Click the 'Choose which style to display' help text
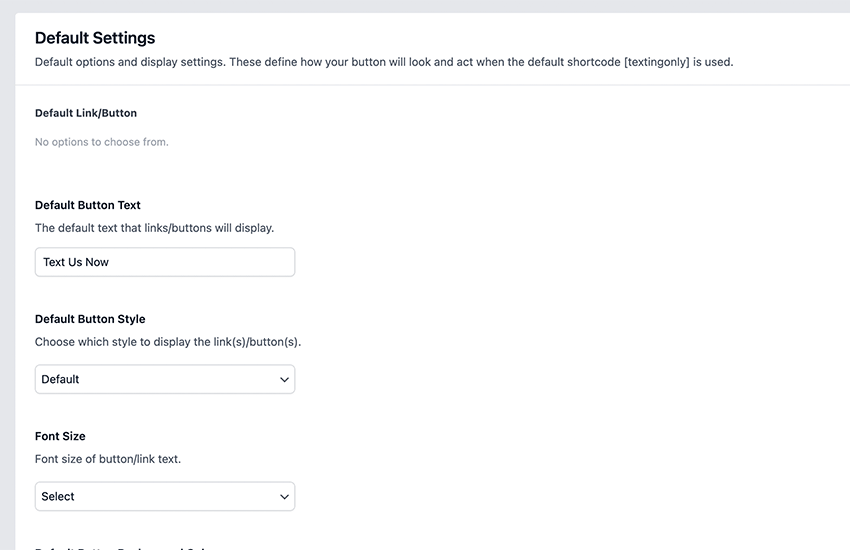Viewport: 850px width, 550px height. (x=168, y=342)
